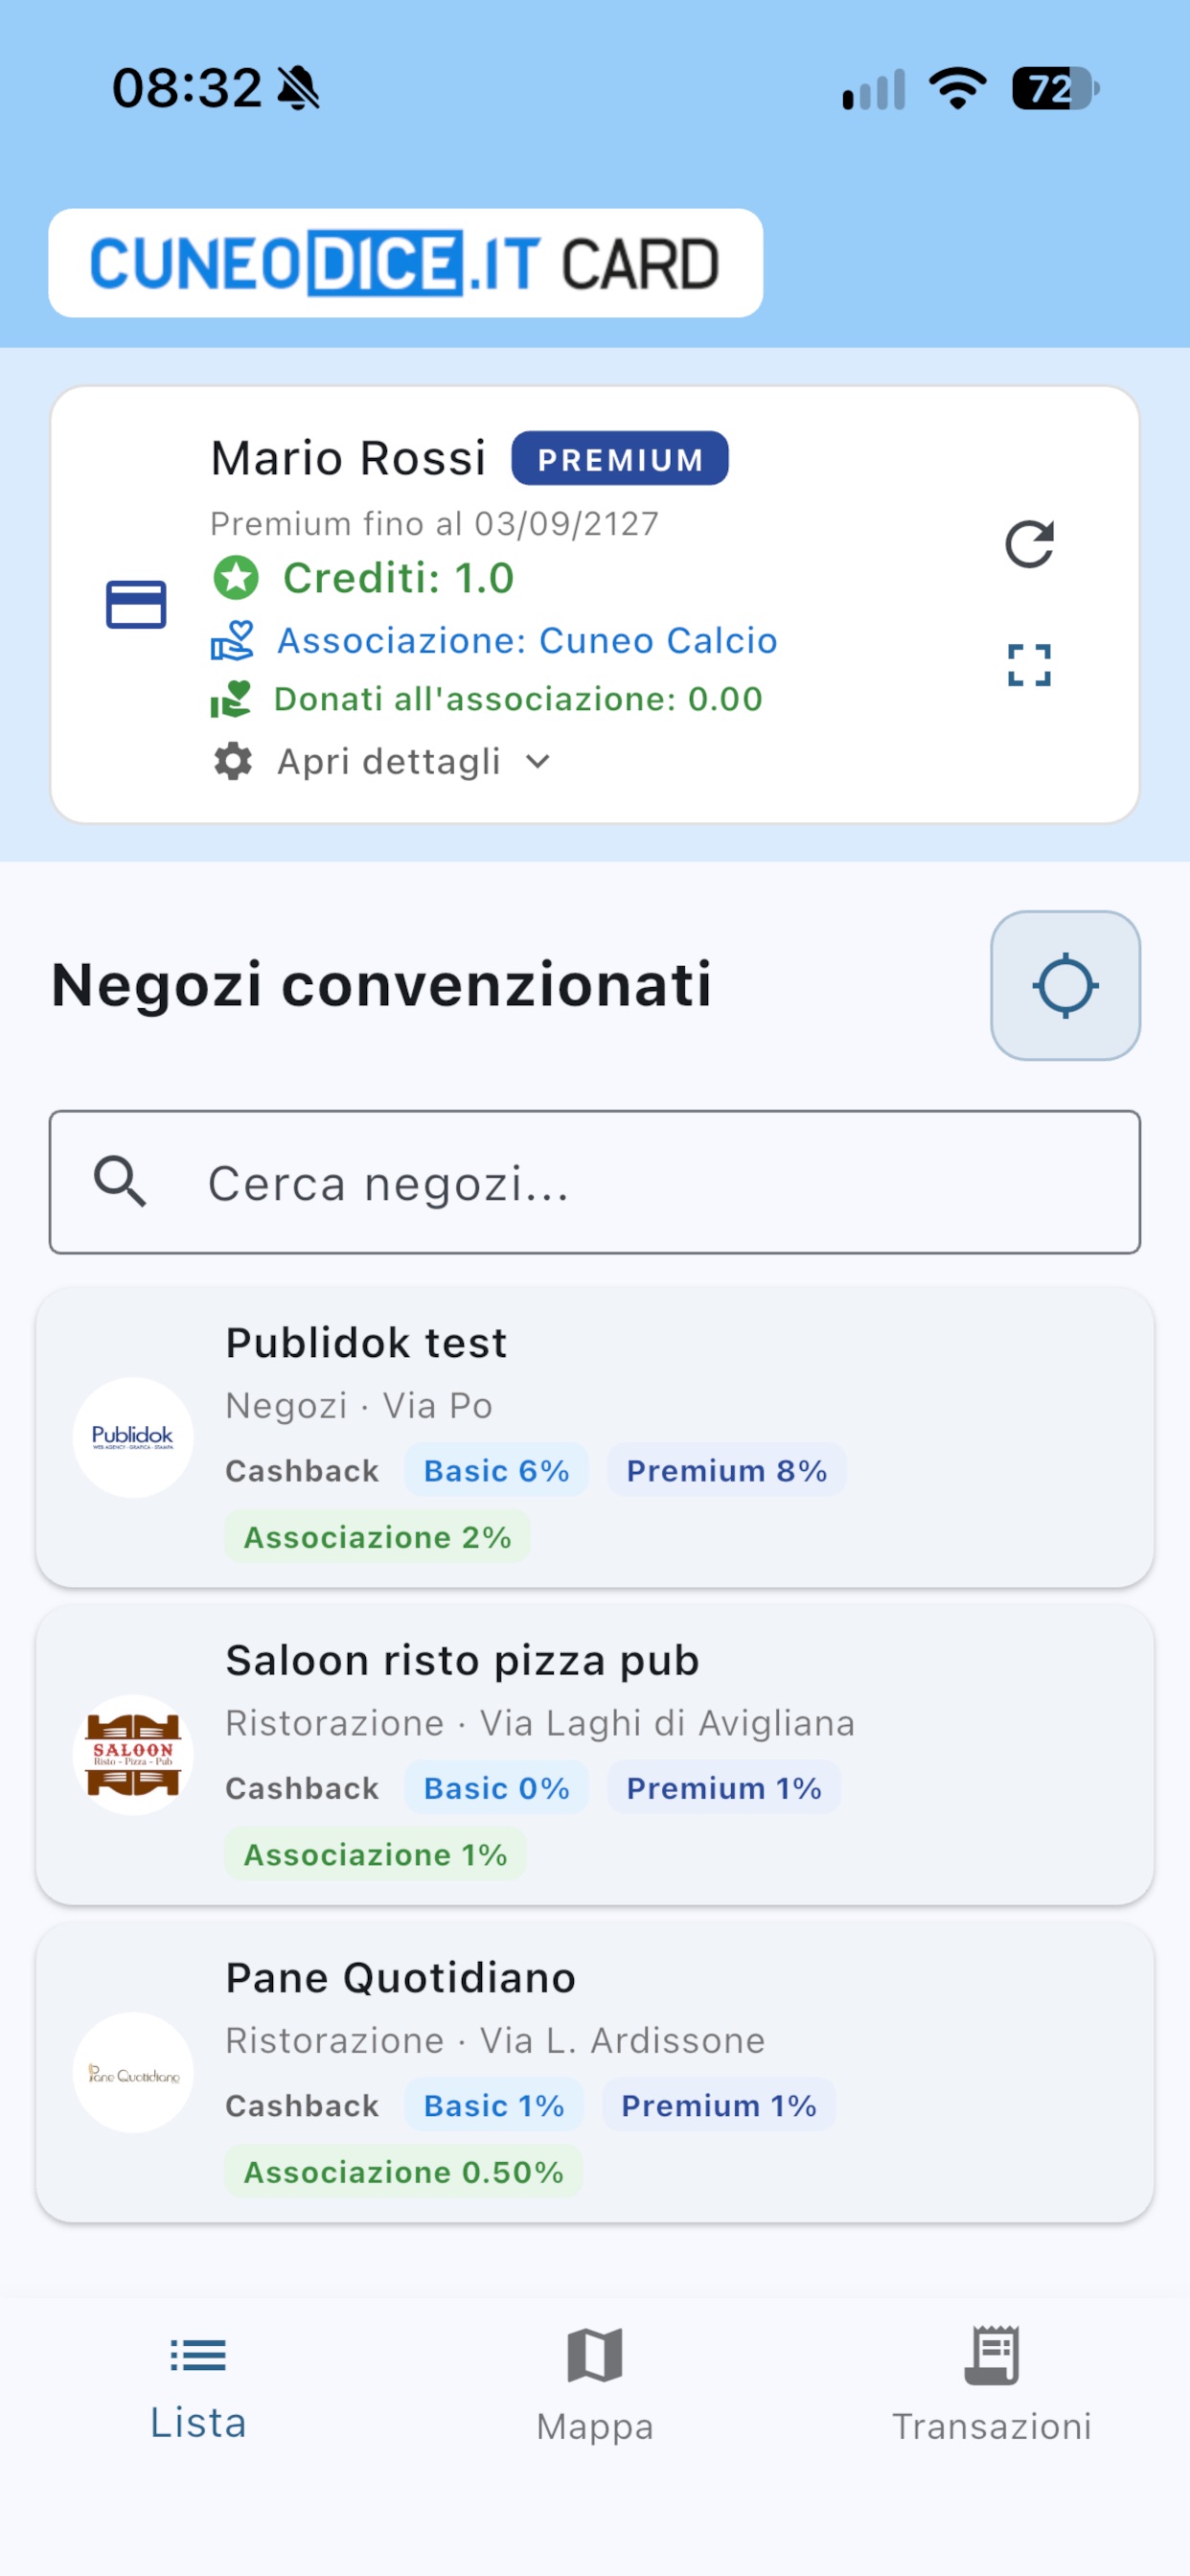Screen dimensions: 1190x2576
Task: Tap the Associazione: Cuneo Calcio link
Action: coord(527,641)
